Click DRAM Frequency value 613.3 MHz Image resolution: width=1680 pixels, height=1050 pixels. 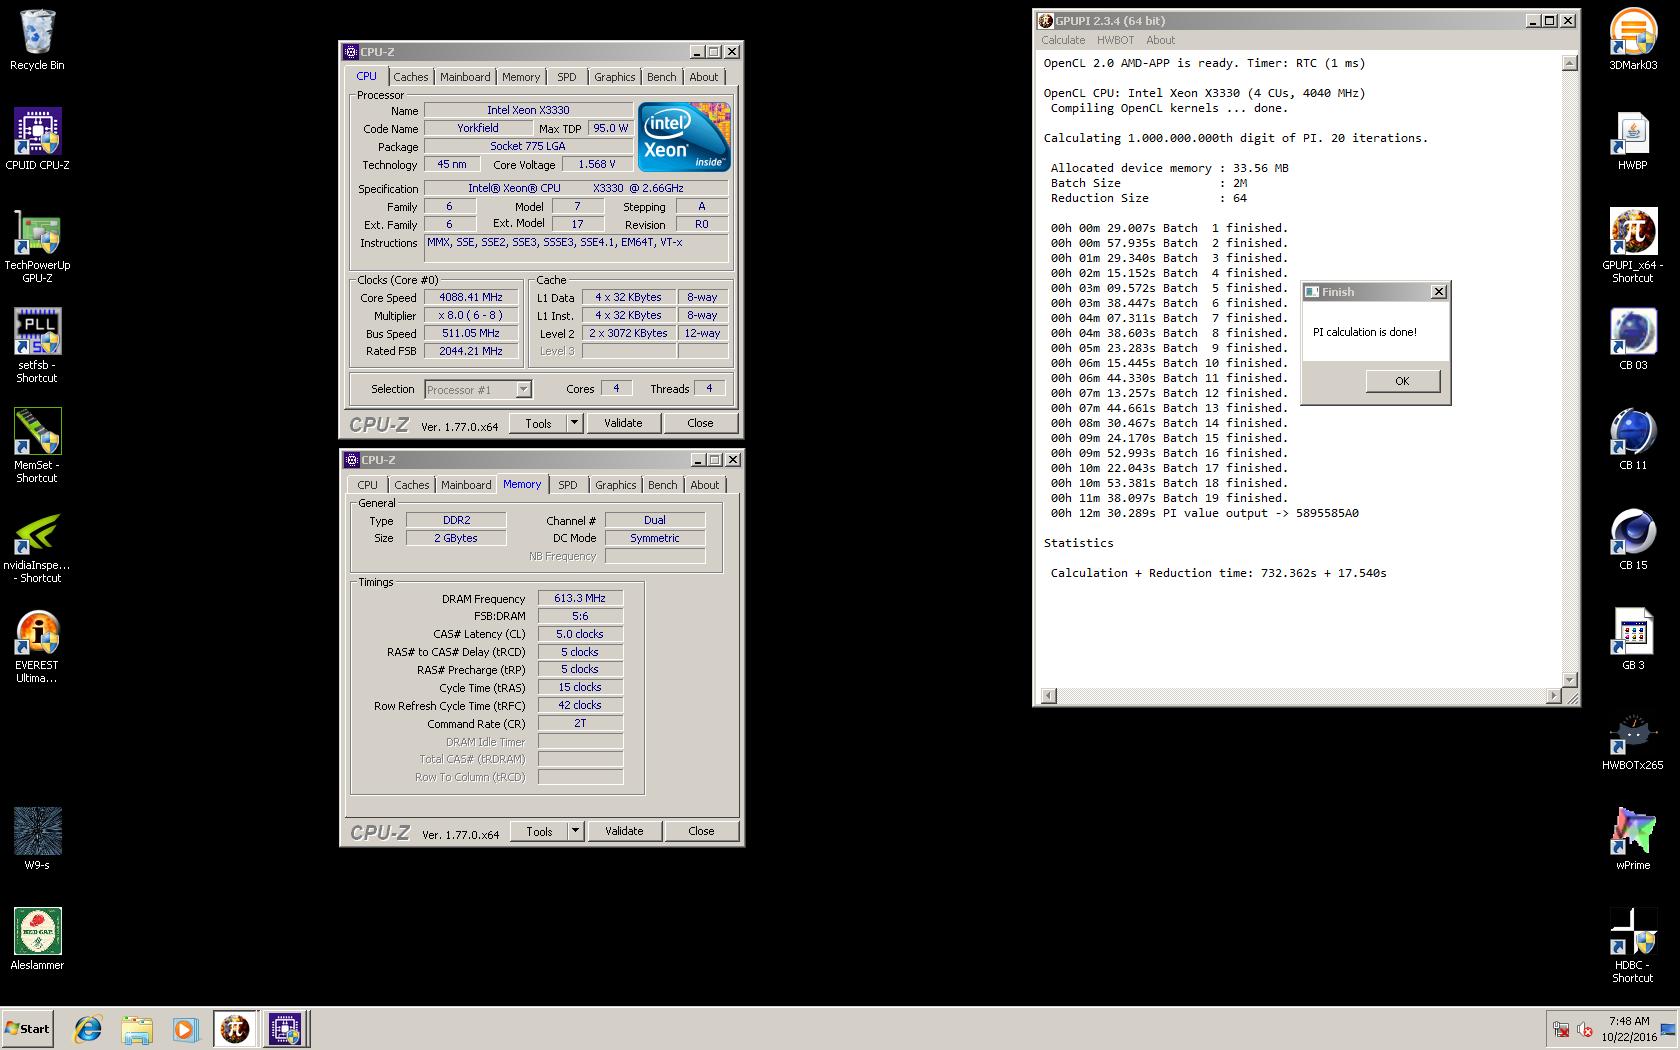coord(580,598)
